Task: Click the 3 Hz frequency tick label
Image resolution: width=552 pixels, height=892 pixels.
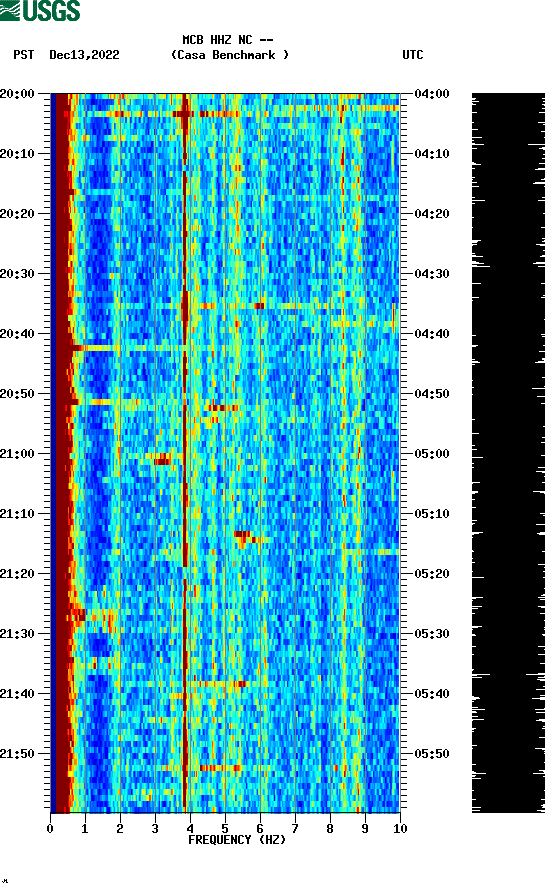Action: [x=155, y=829]
